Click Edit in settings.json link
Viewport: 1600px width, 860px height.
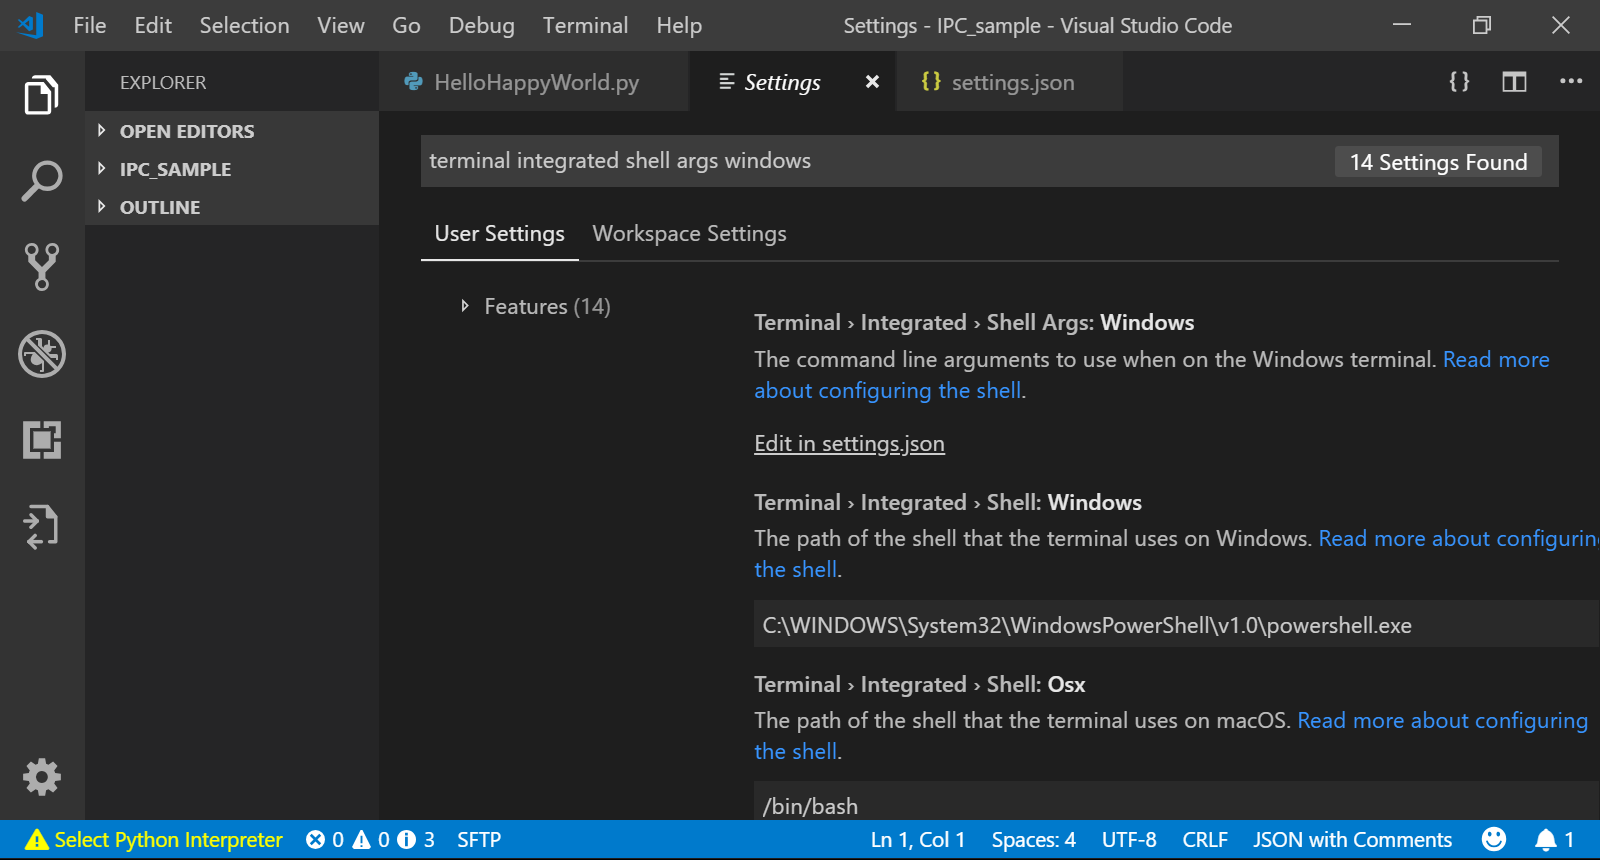click(x=849, y=444)
